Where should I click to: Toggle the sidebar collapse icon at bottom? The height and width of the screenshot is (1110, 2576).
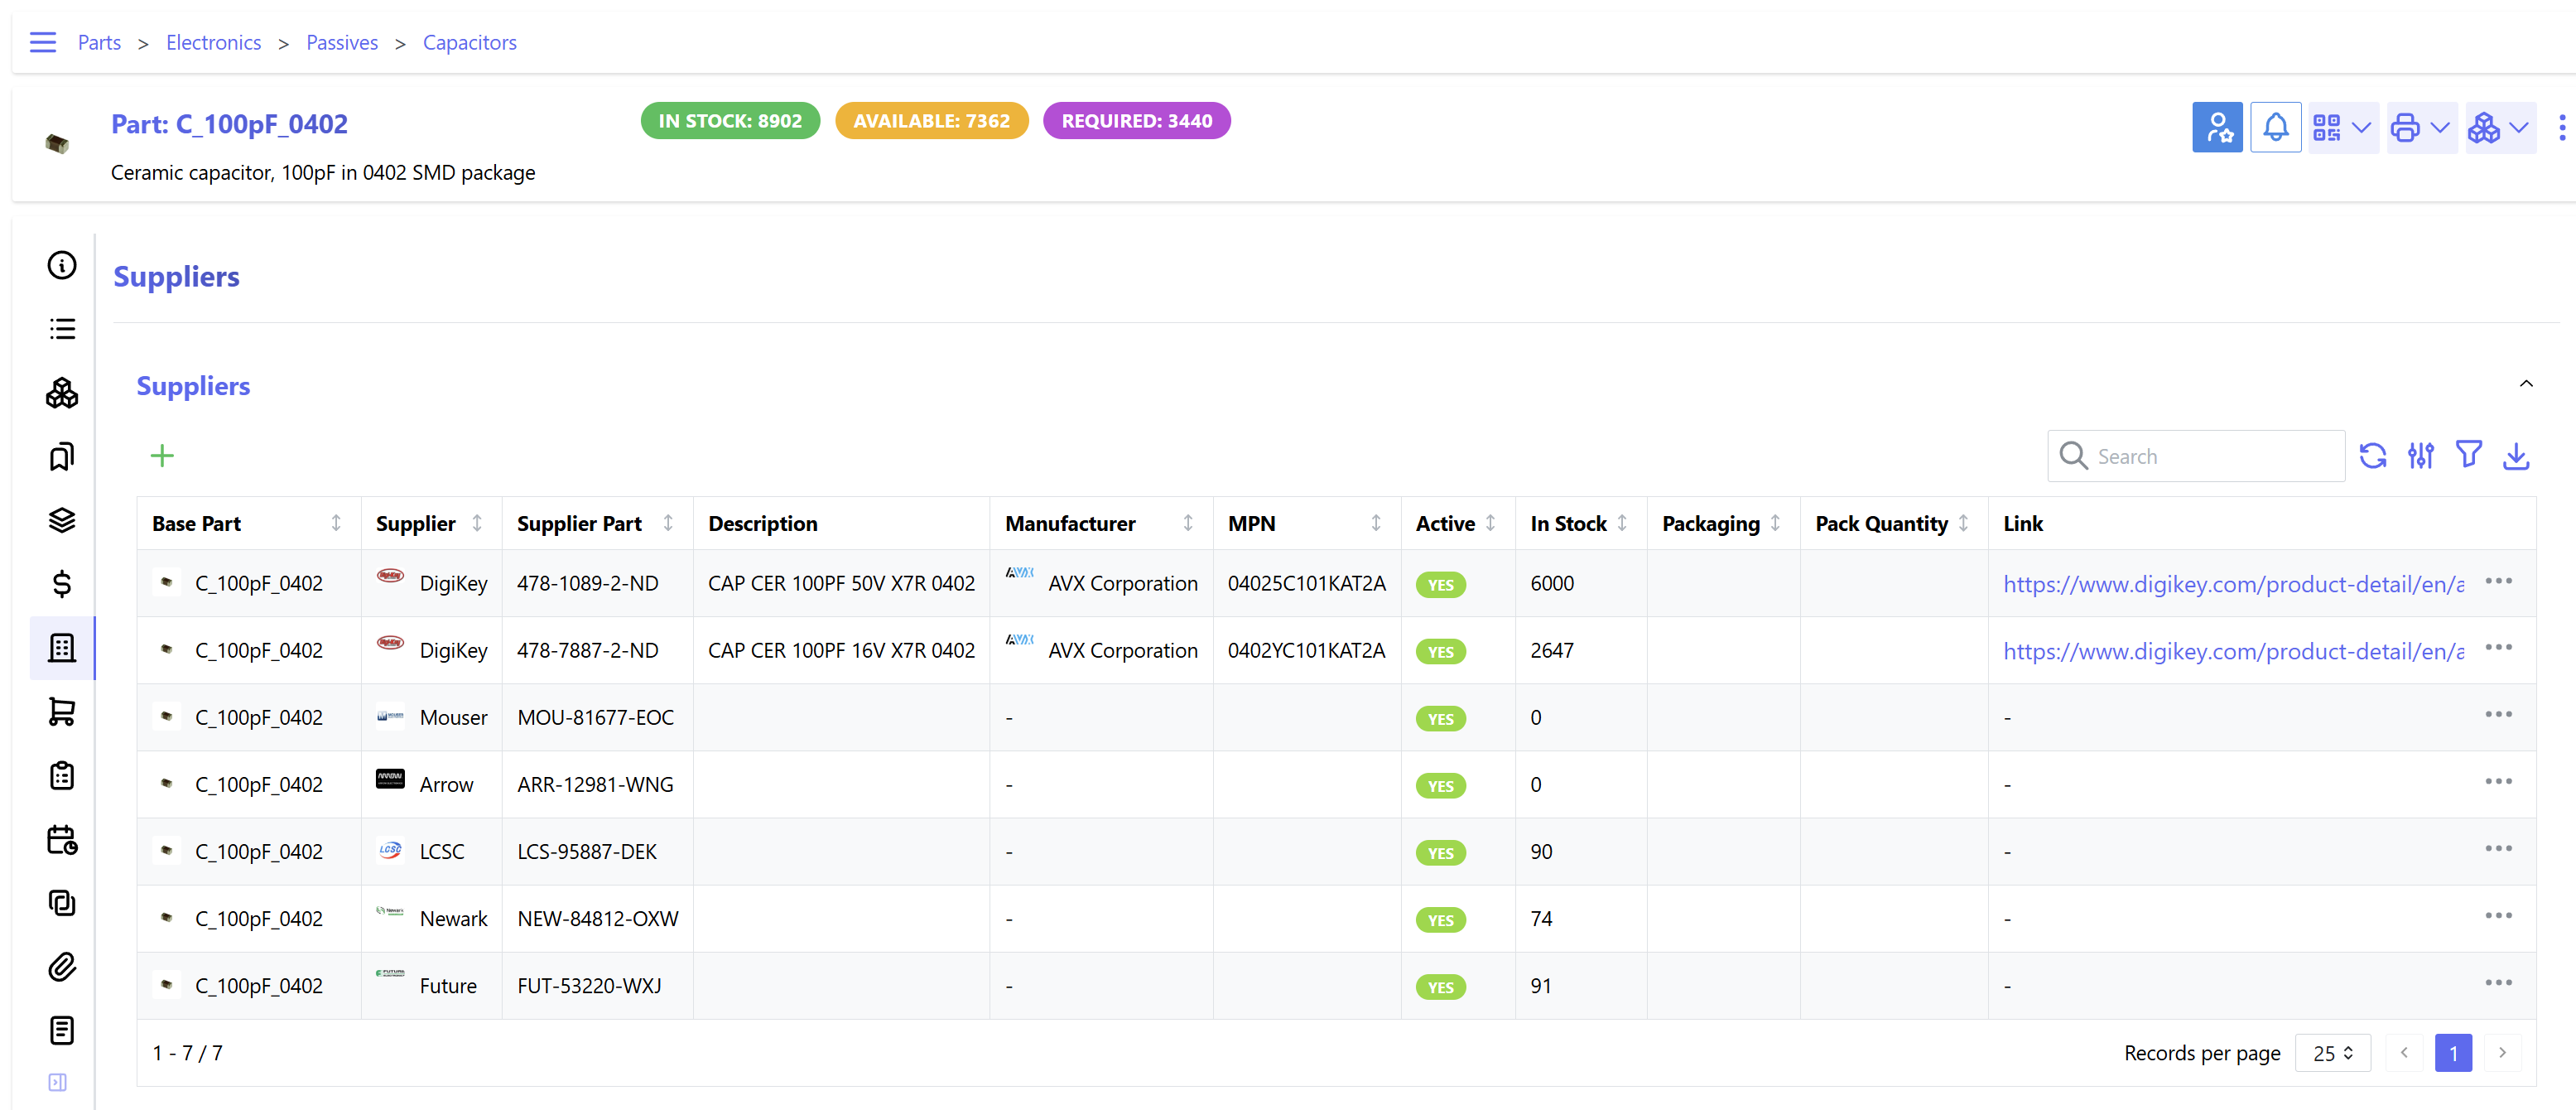coord(58,1082)
